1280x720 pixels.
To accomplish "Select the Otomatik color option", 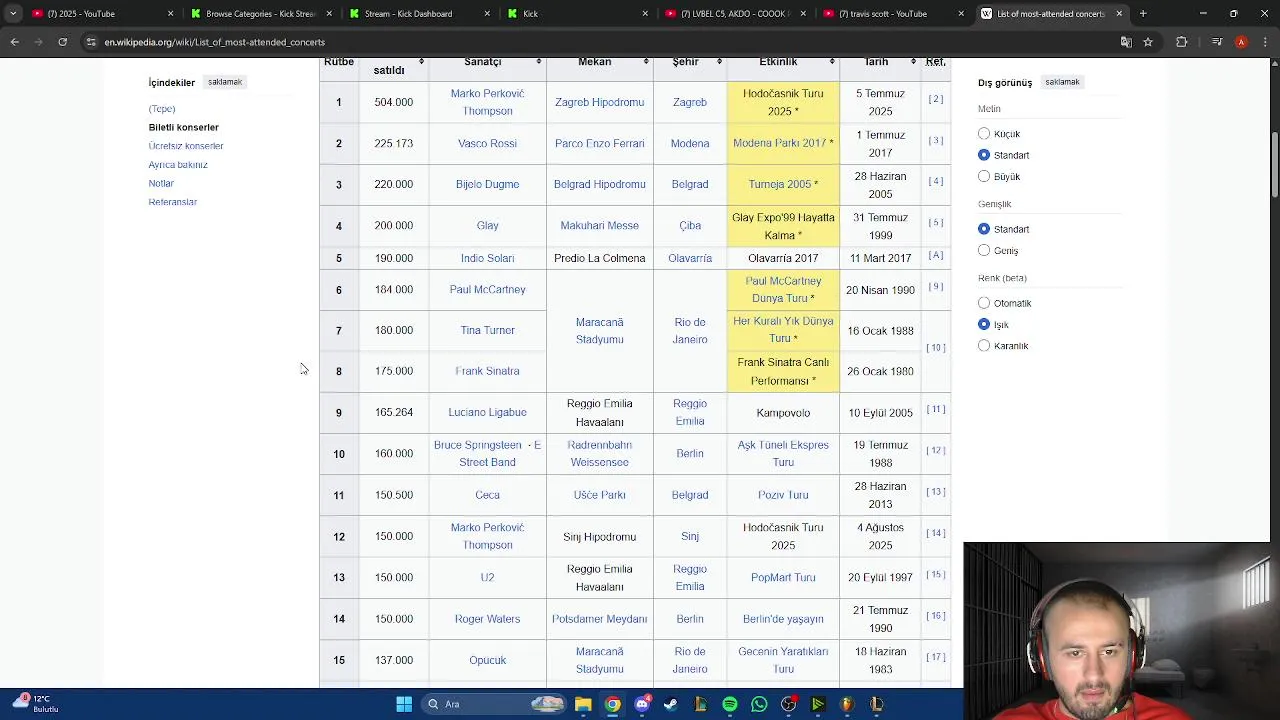I will [x=984, y=303].
